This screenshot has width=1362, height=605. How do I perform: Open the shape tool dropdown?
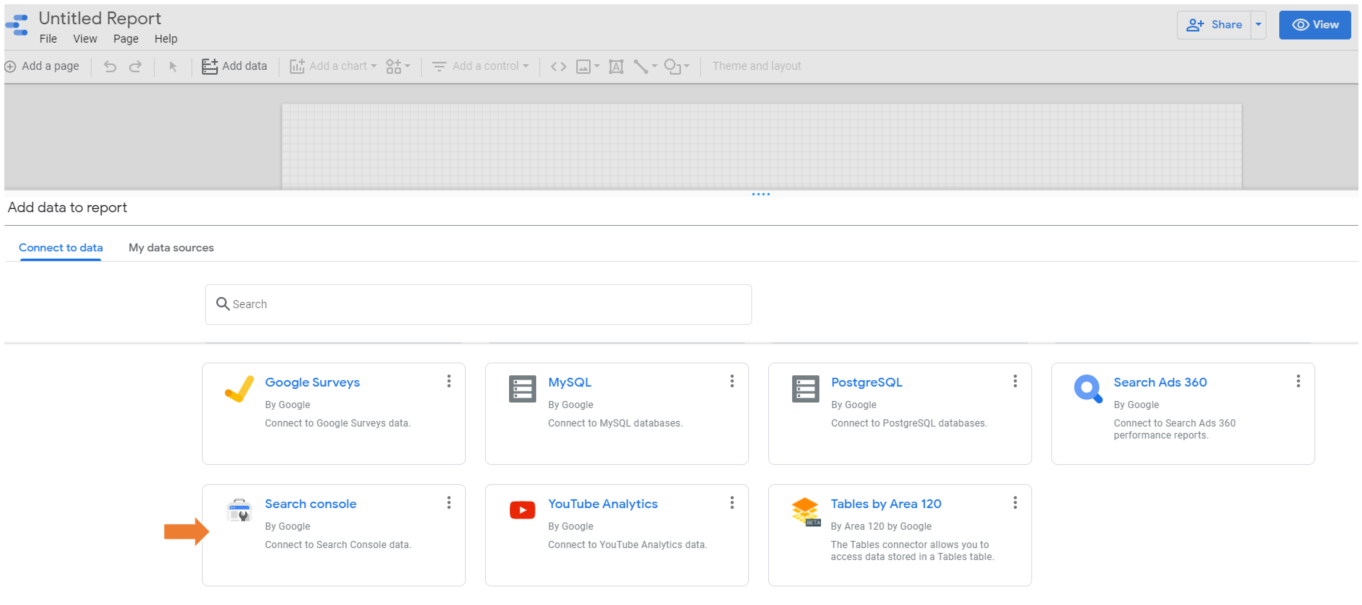(x=677, y=67)
